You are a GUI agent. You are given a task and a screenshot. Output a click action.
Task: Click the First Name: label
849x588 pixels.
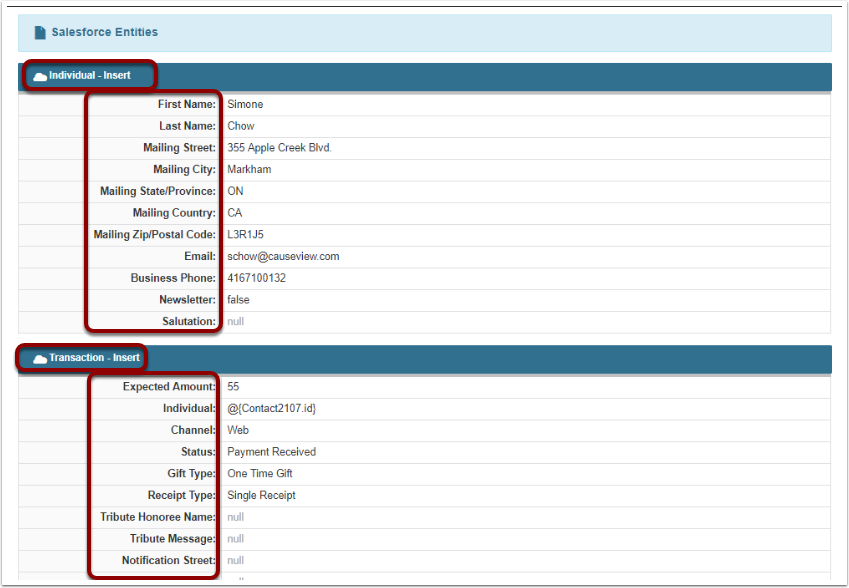[187, 104]
